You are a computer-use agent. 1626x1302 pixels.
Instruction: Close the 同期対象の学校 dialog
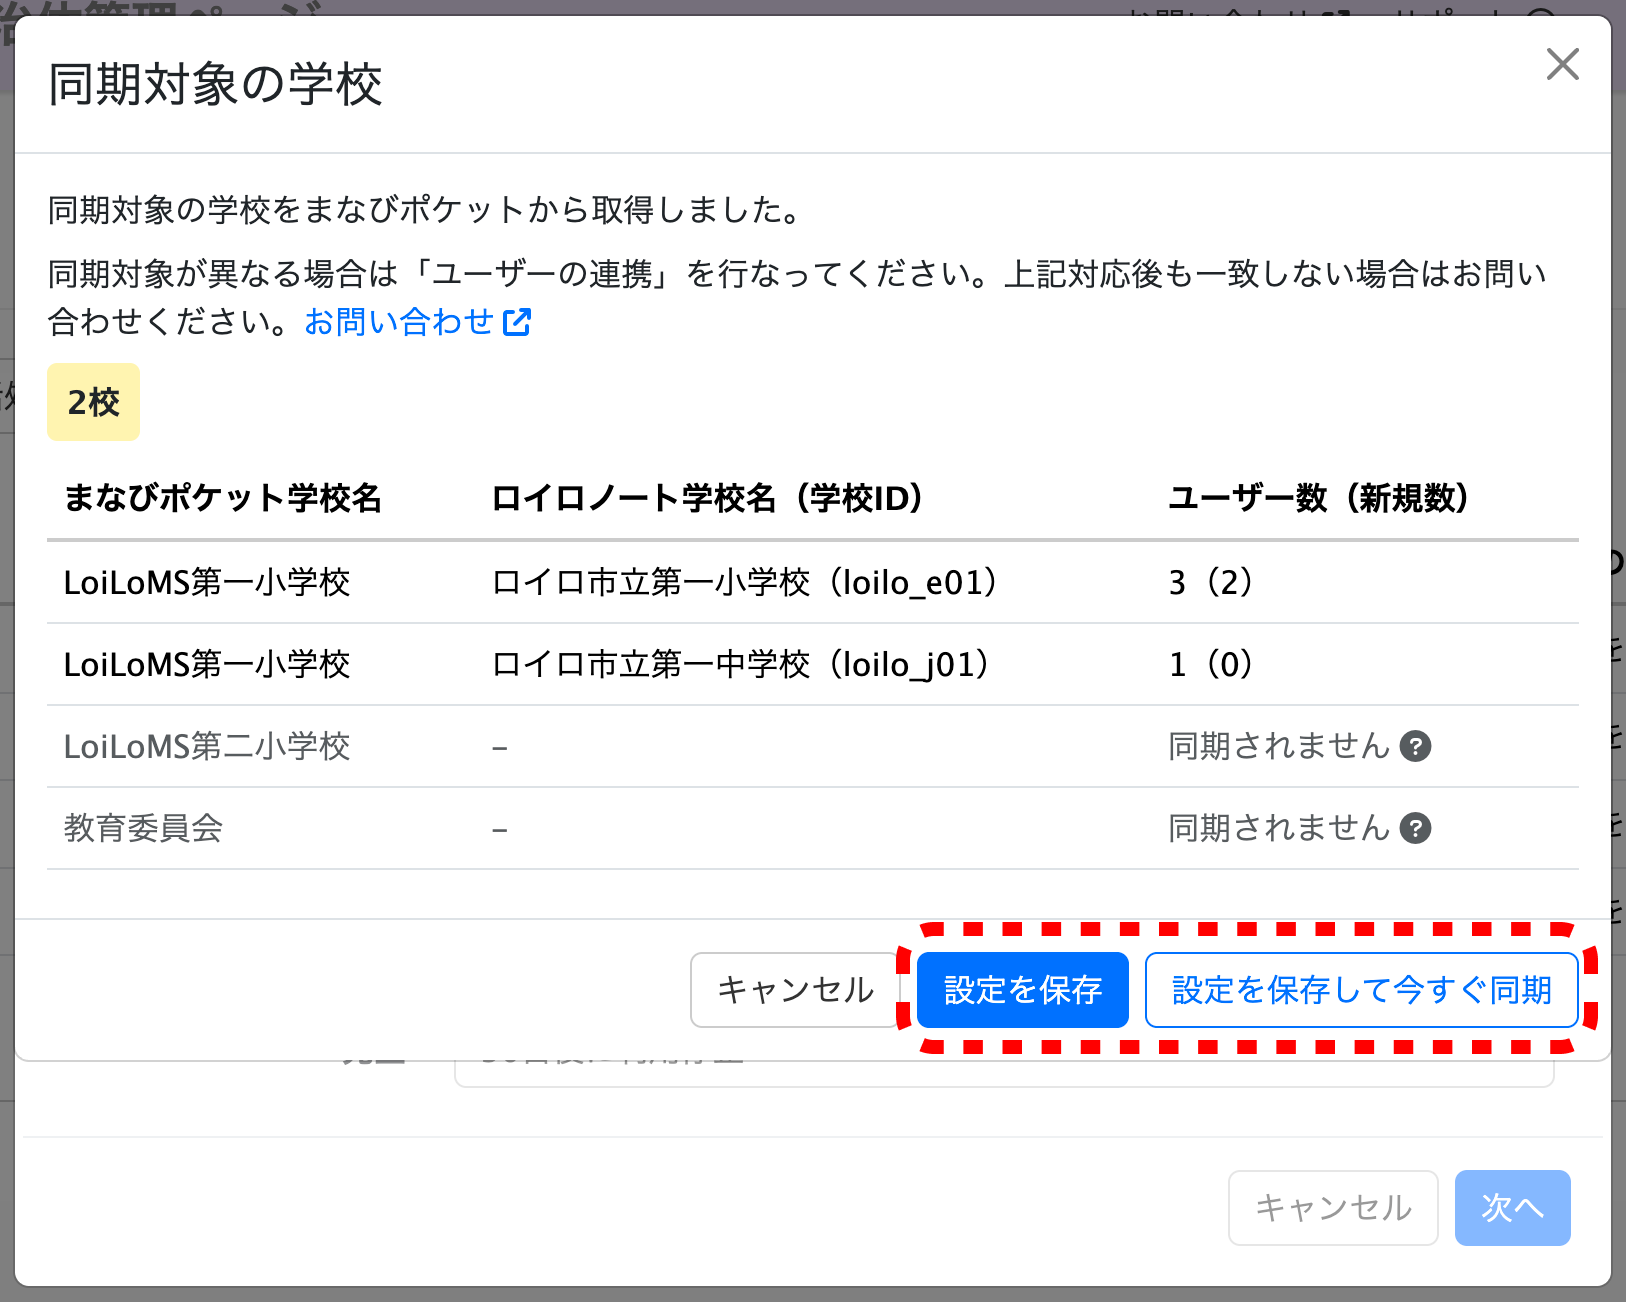(x=1562, y=64)
